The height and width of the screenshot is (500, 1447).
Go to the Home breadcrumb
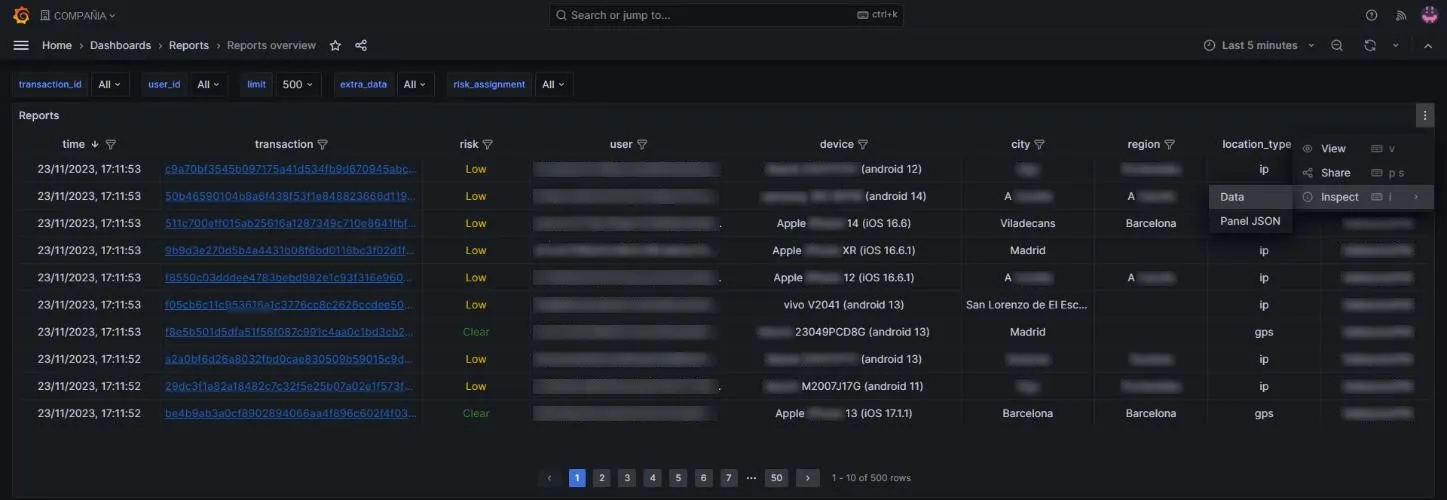pos(57,45)
